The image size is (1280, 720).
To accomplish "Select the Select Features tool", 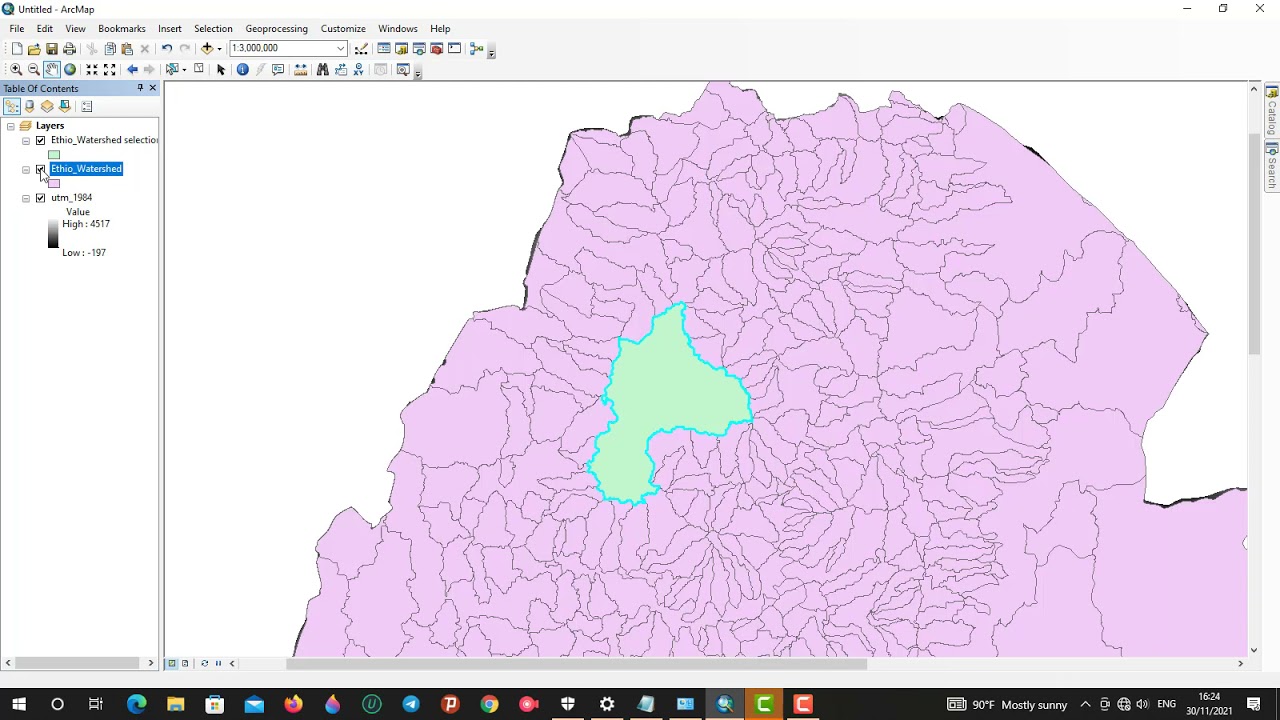I will (172, 69).
